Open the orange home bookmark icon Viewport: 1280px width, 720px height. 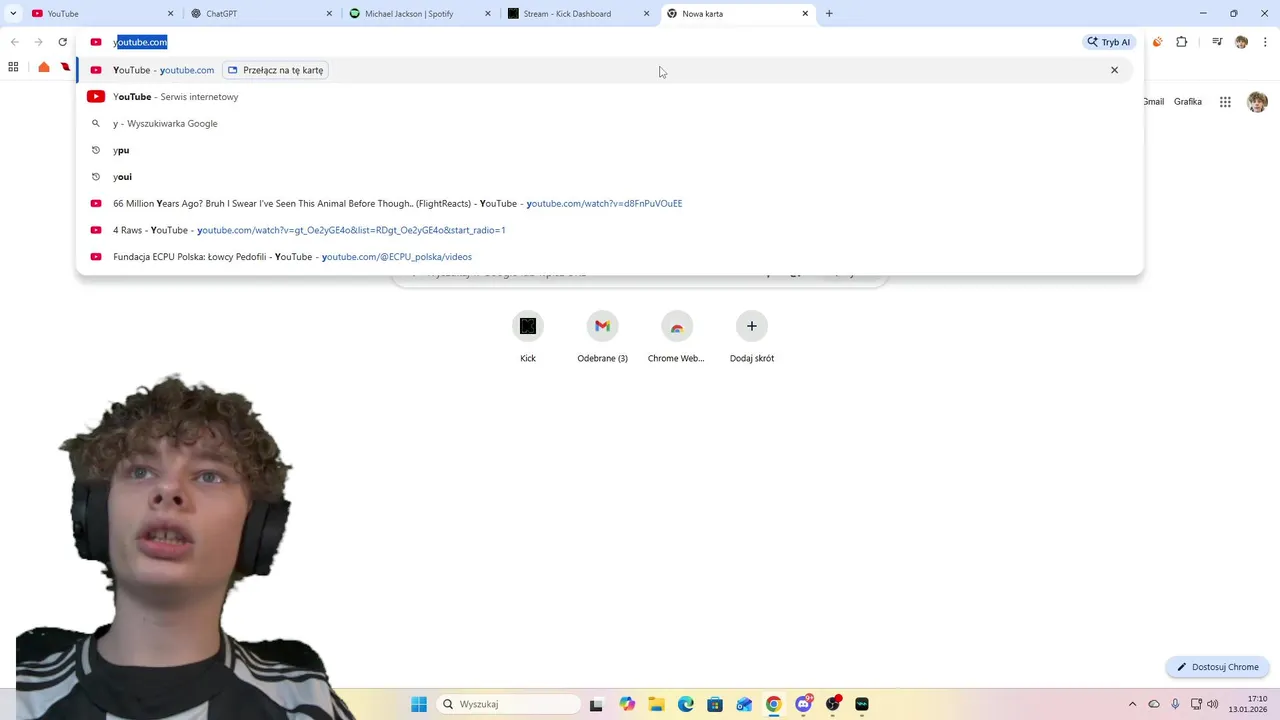(x=43, y=67)
